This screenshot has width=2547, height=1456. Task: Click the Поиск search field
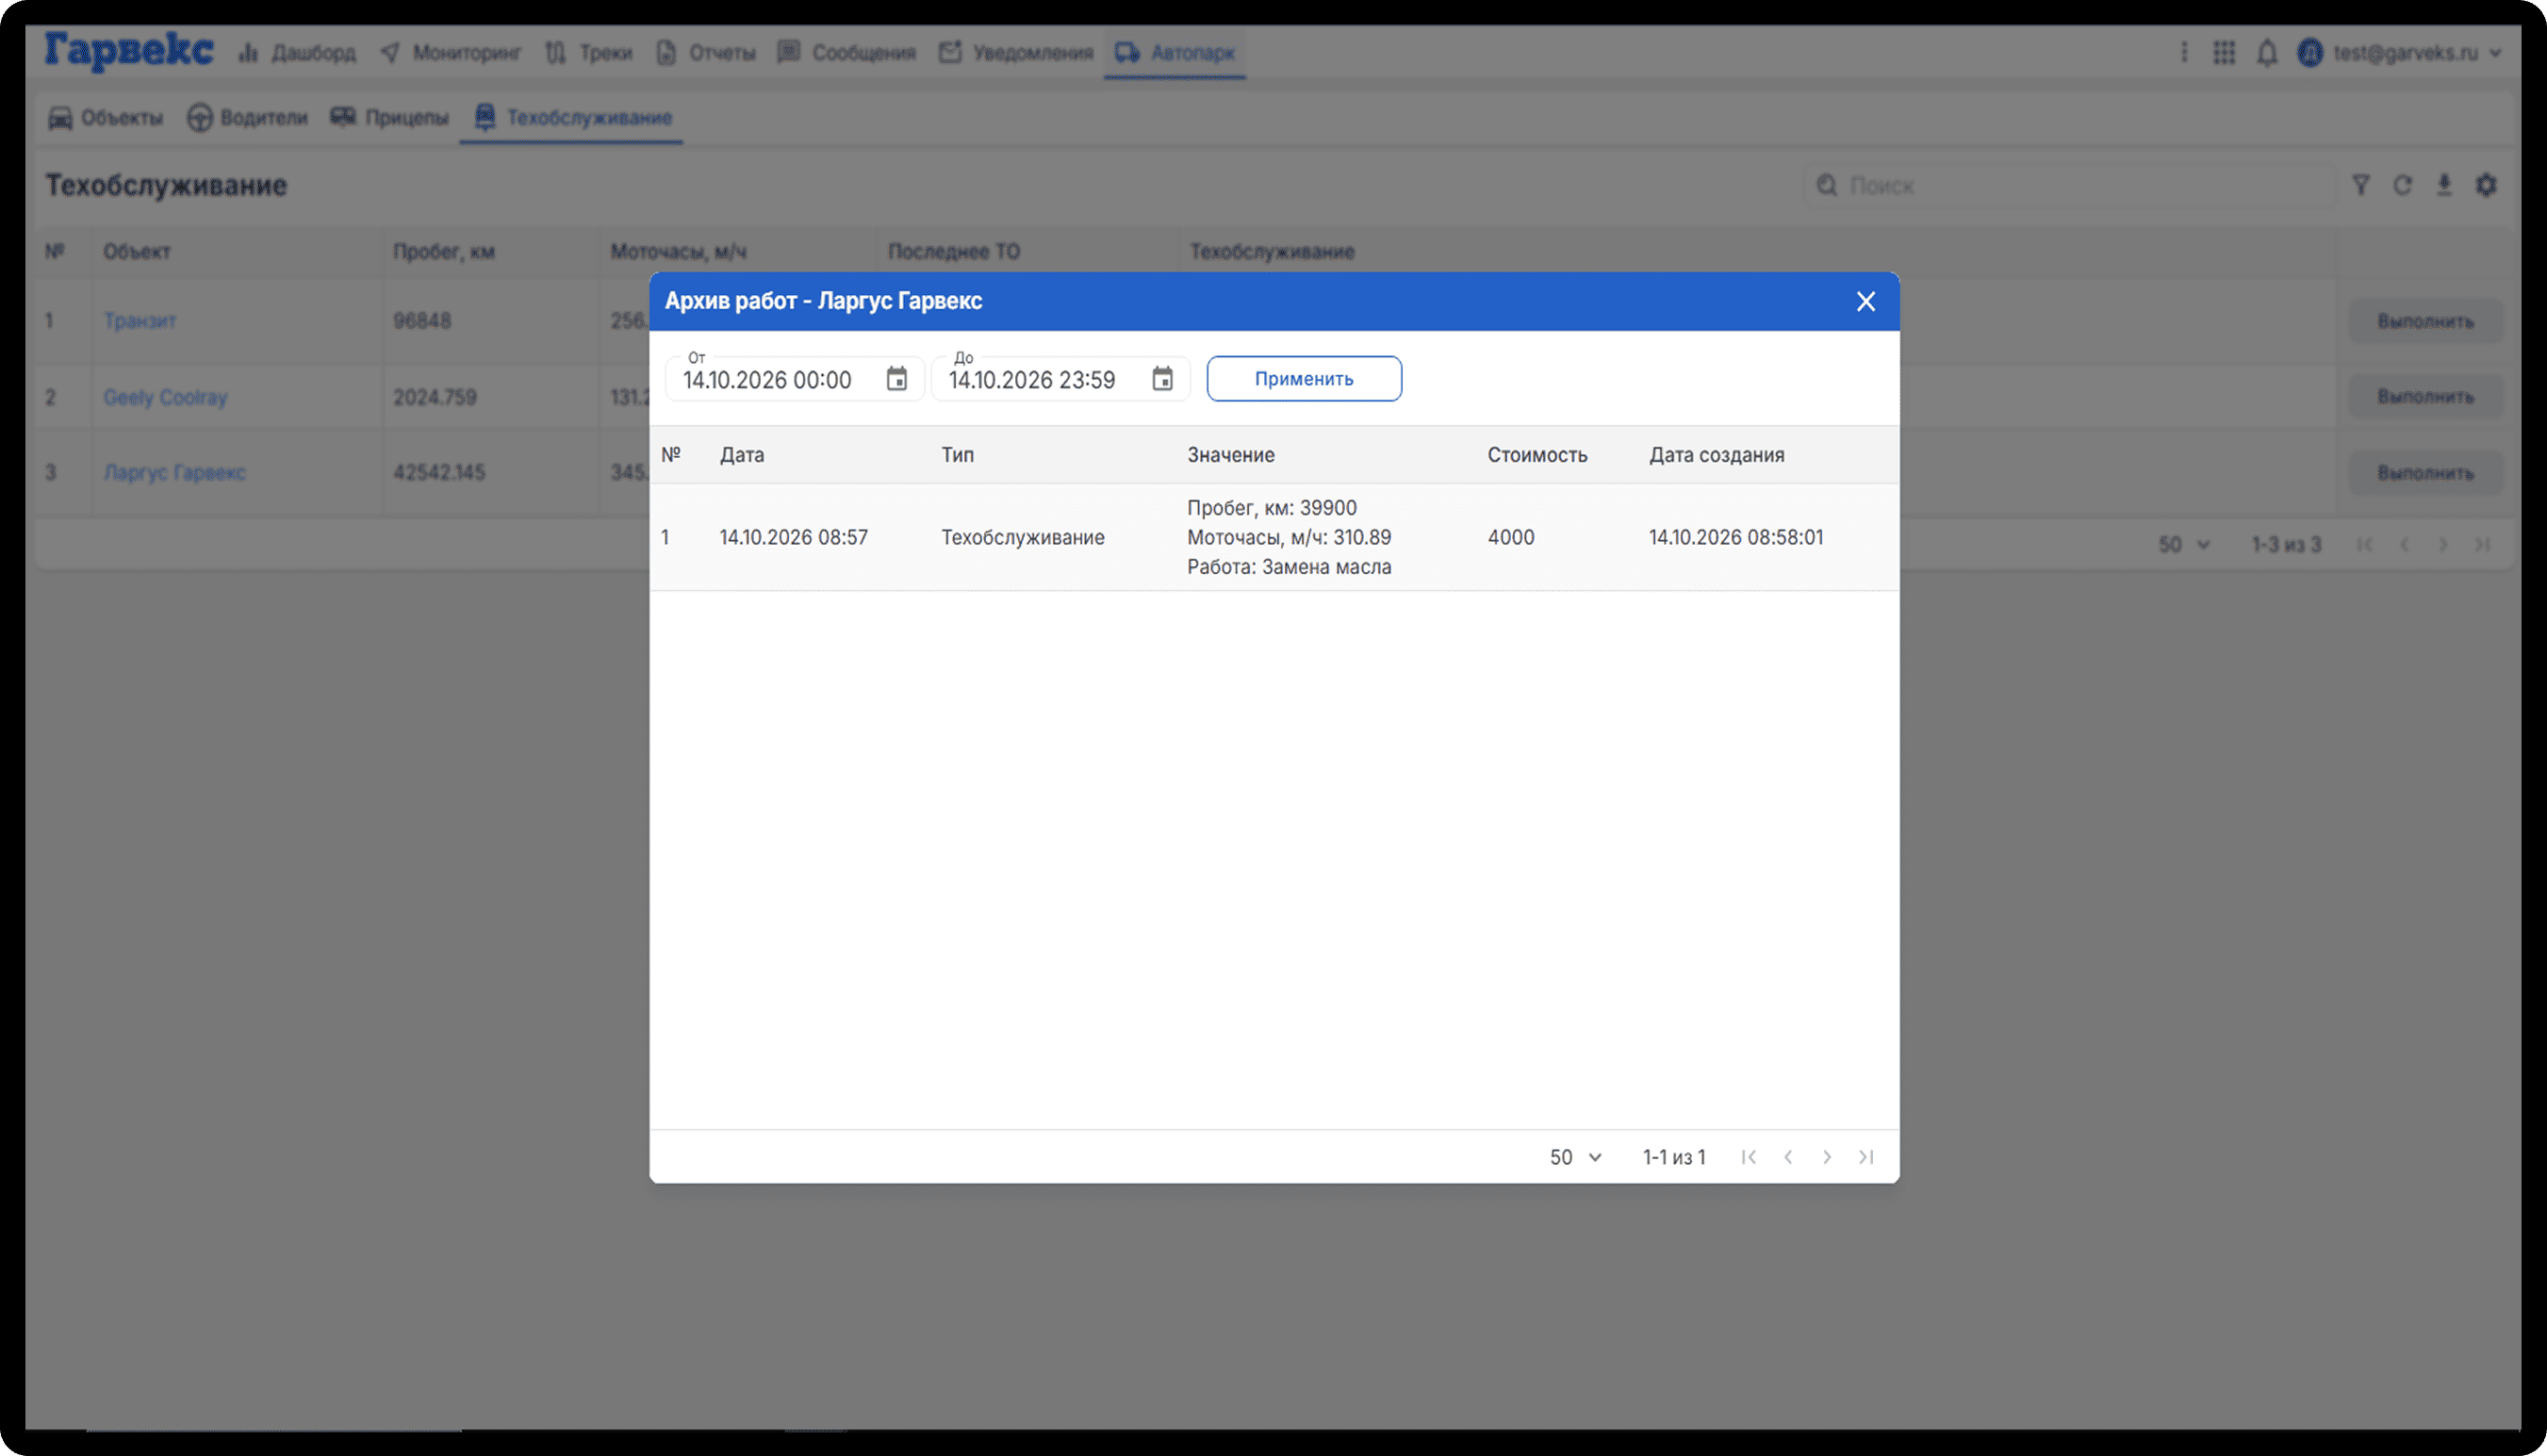pos(2070,186)
